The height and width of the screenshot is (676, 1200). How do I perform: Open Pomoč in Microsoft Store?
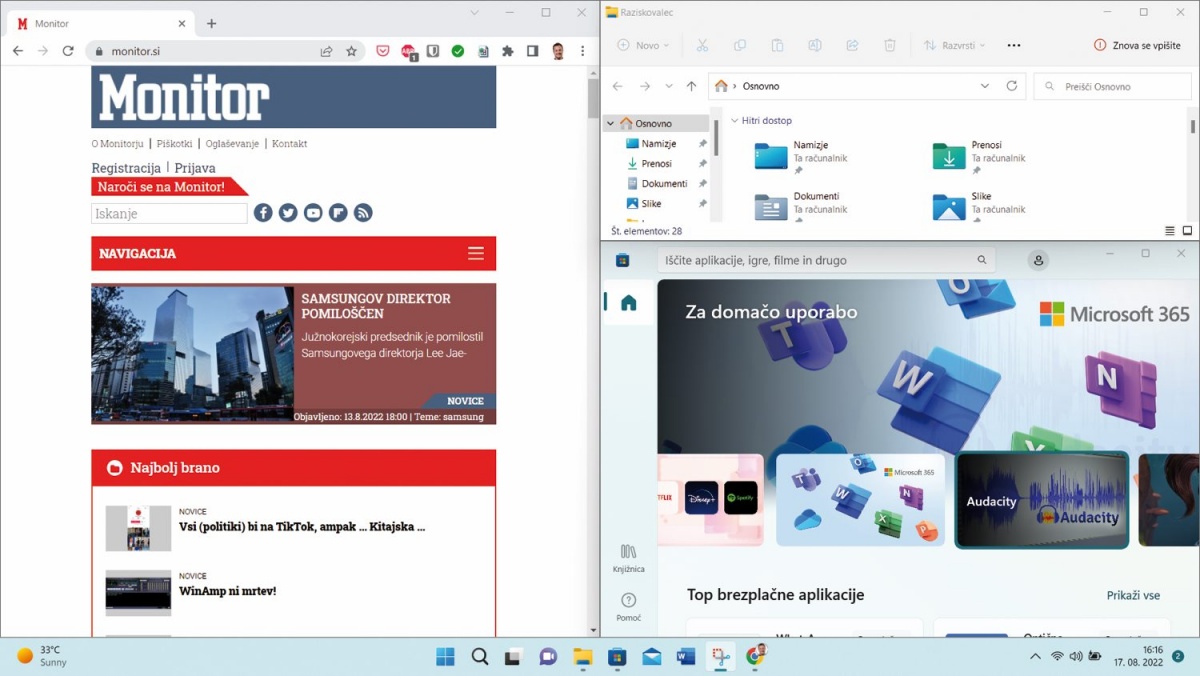click(x=628, y=606)
